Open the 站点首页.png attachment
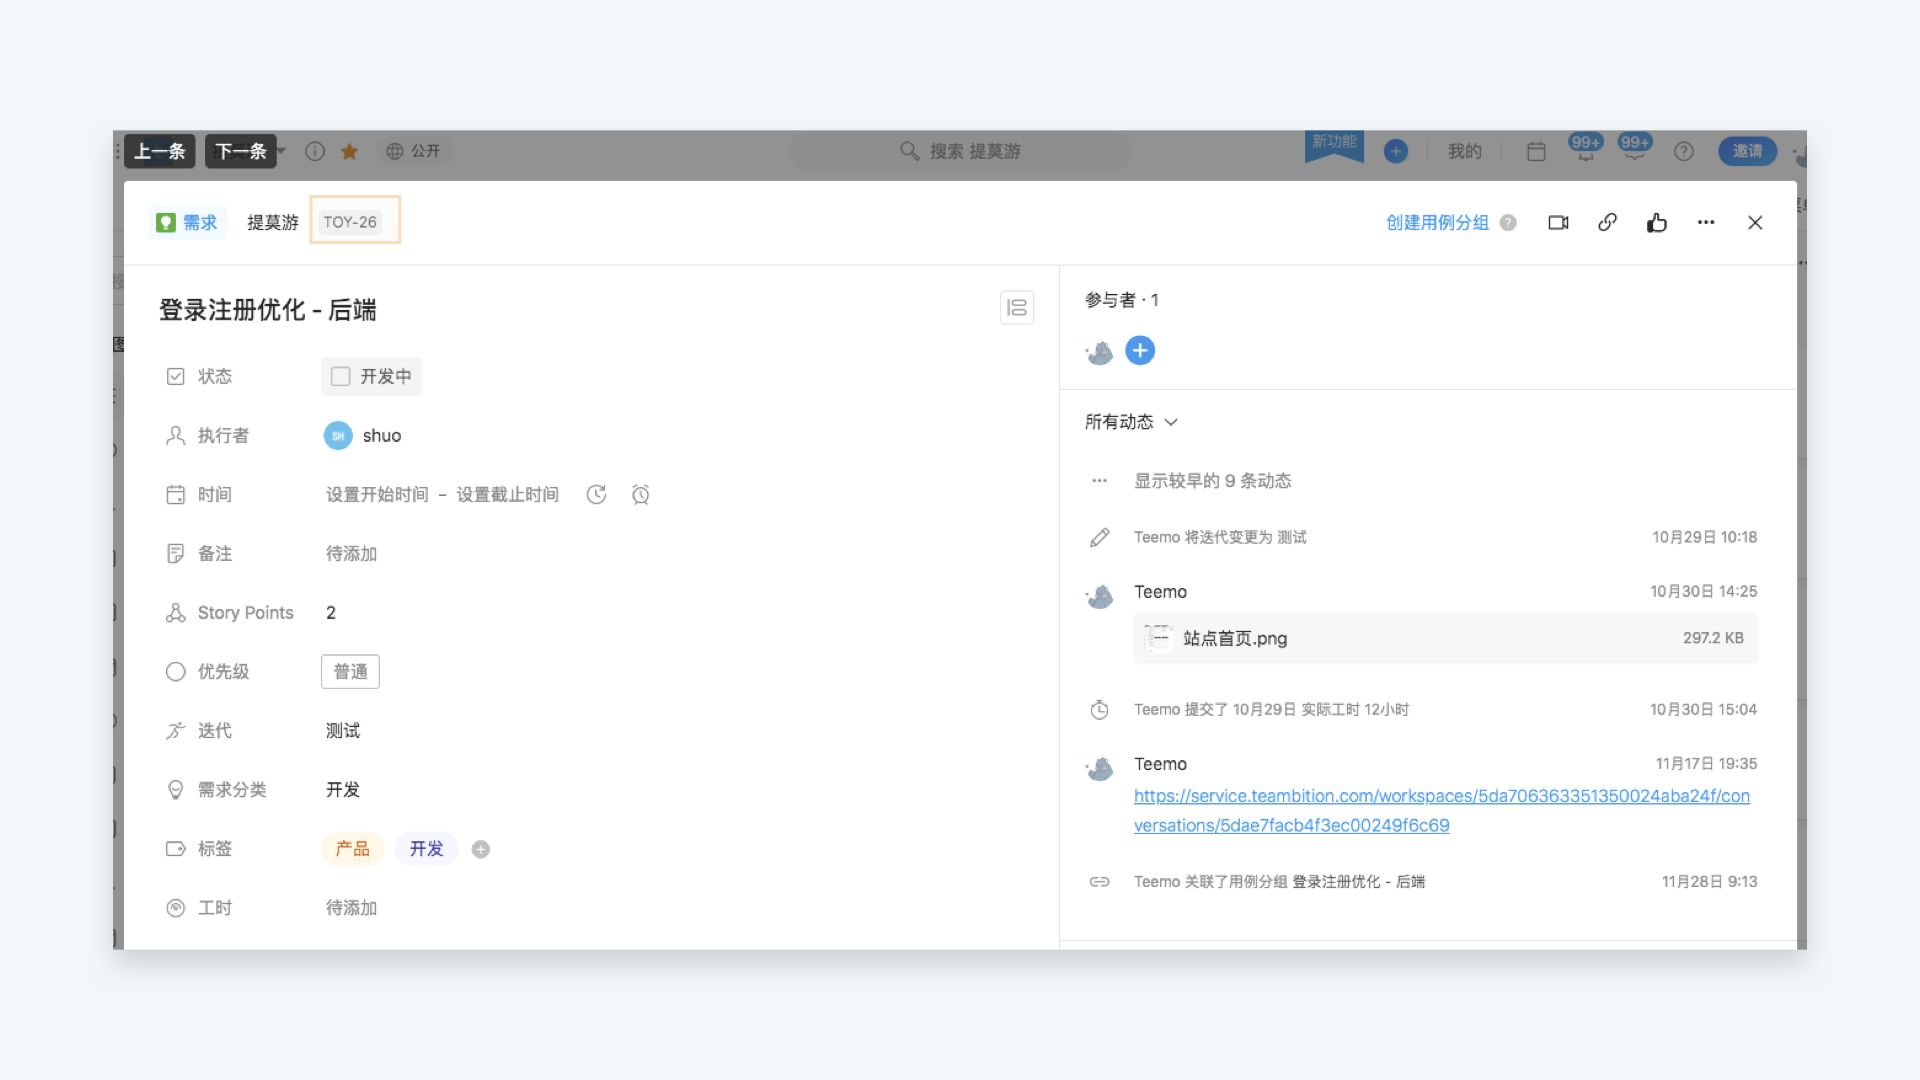 point(1445,638)
